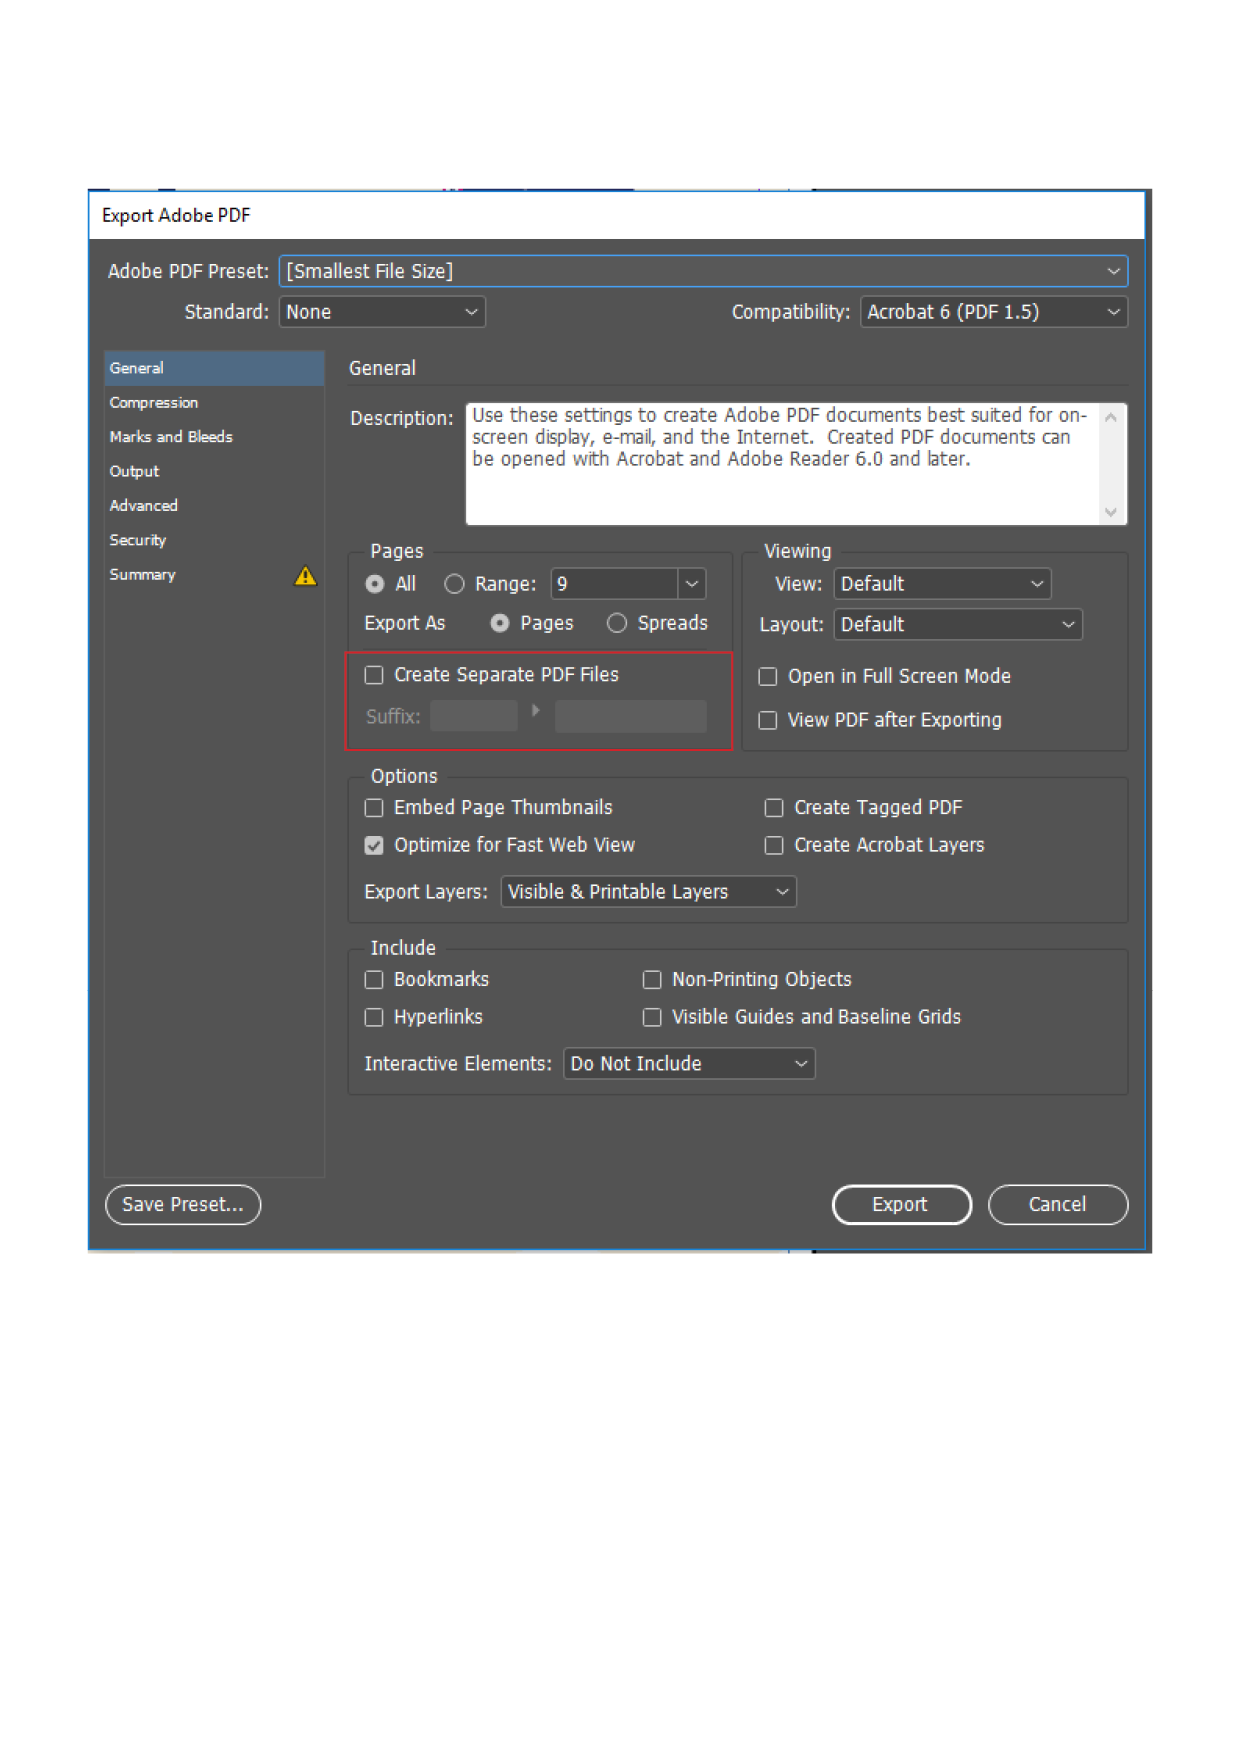Viewport: 1240px width, 1754px height.
Task: Check Non-Printing Objects option
Action: (x=652, y=980)
